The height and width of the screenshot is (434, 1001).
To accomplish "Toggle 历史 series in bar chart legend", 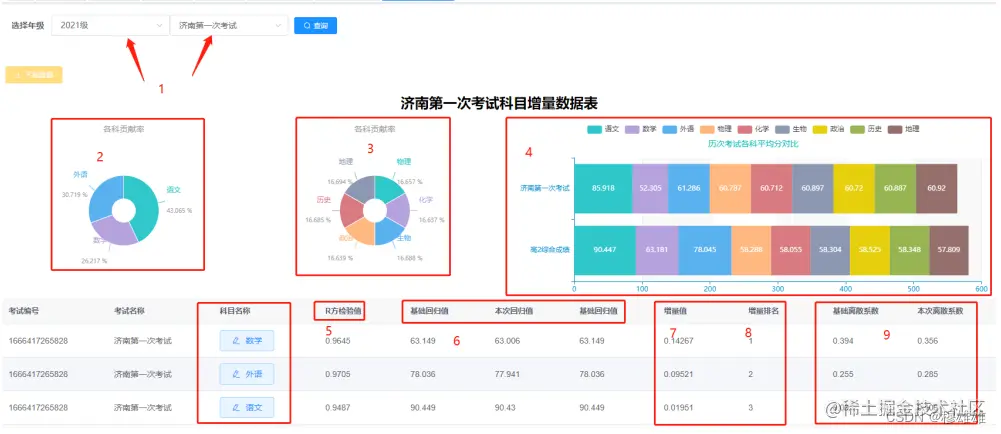I will [866, 129].
